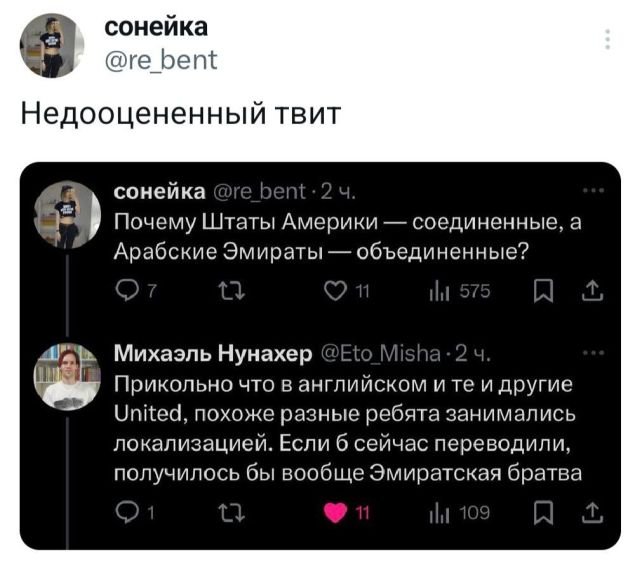Bookmark сонейка's quoted tweet
The height and width of the screenshot is (568, 640).
[546, 290]
